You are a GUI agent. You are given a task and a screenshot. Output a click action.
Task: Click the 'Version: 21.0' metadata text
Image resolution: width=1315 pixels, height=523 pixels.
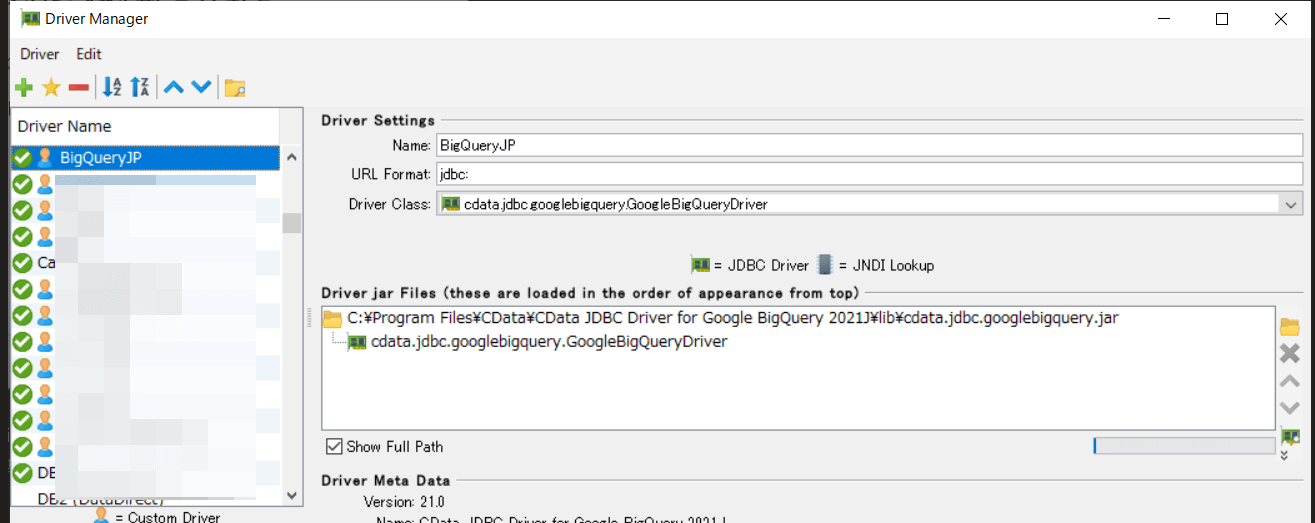click(x=404, y=502)
